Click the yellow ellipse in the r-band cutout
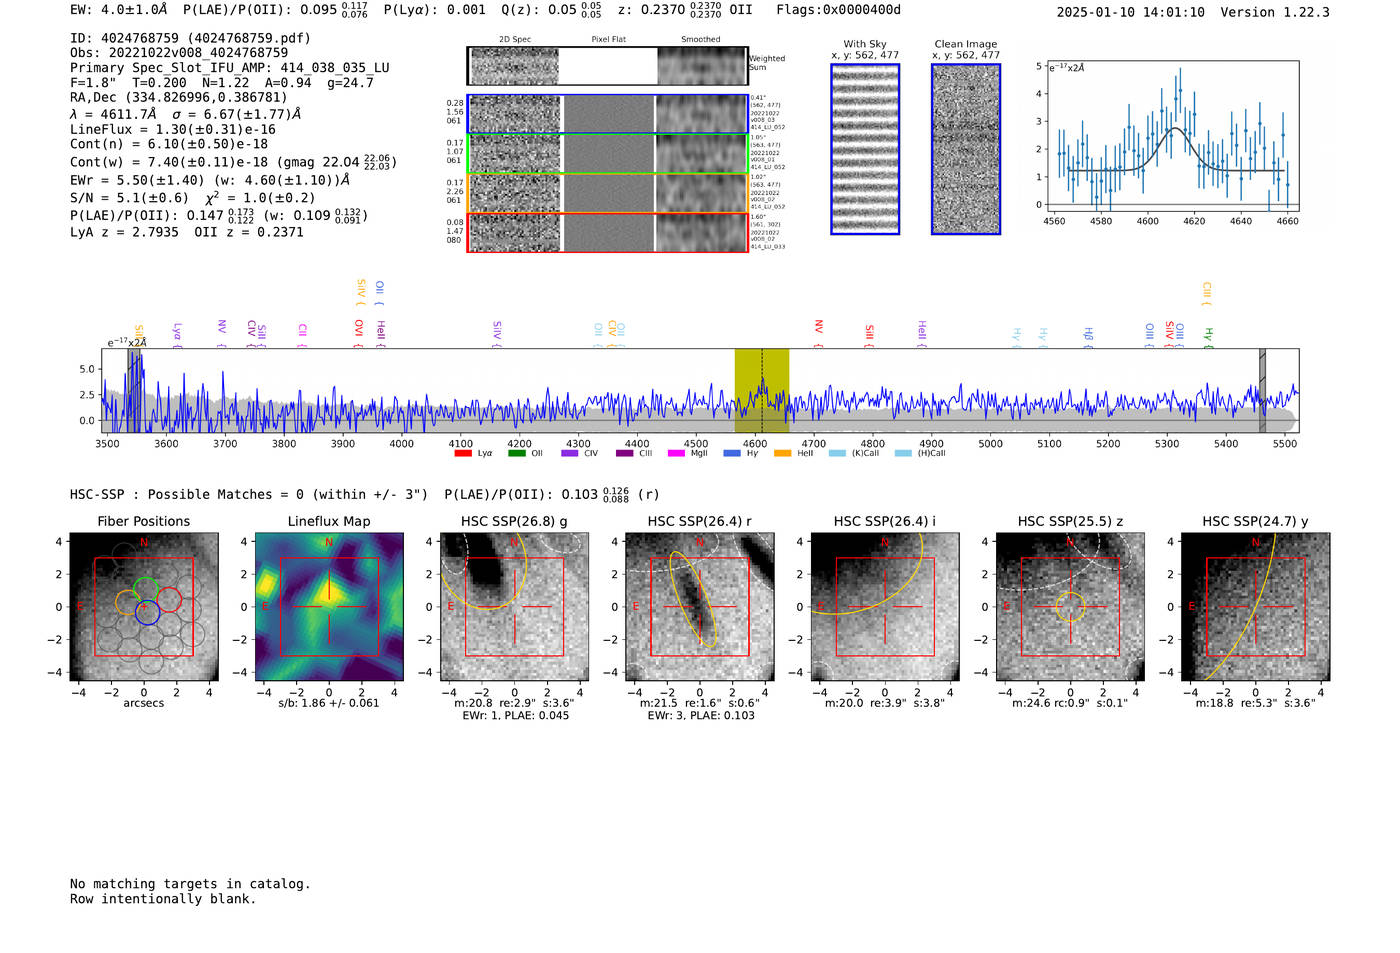Viewport: 1400px width, 953px height. tap(694, 599)
